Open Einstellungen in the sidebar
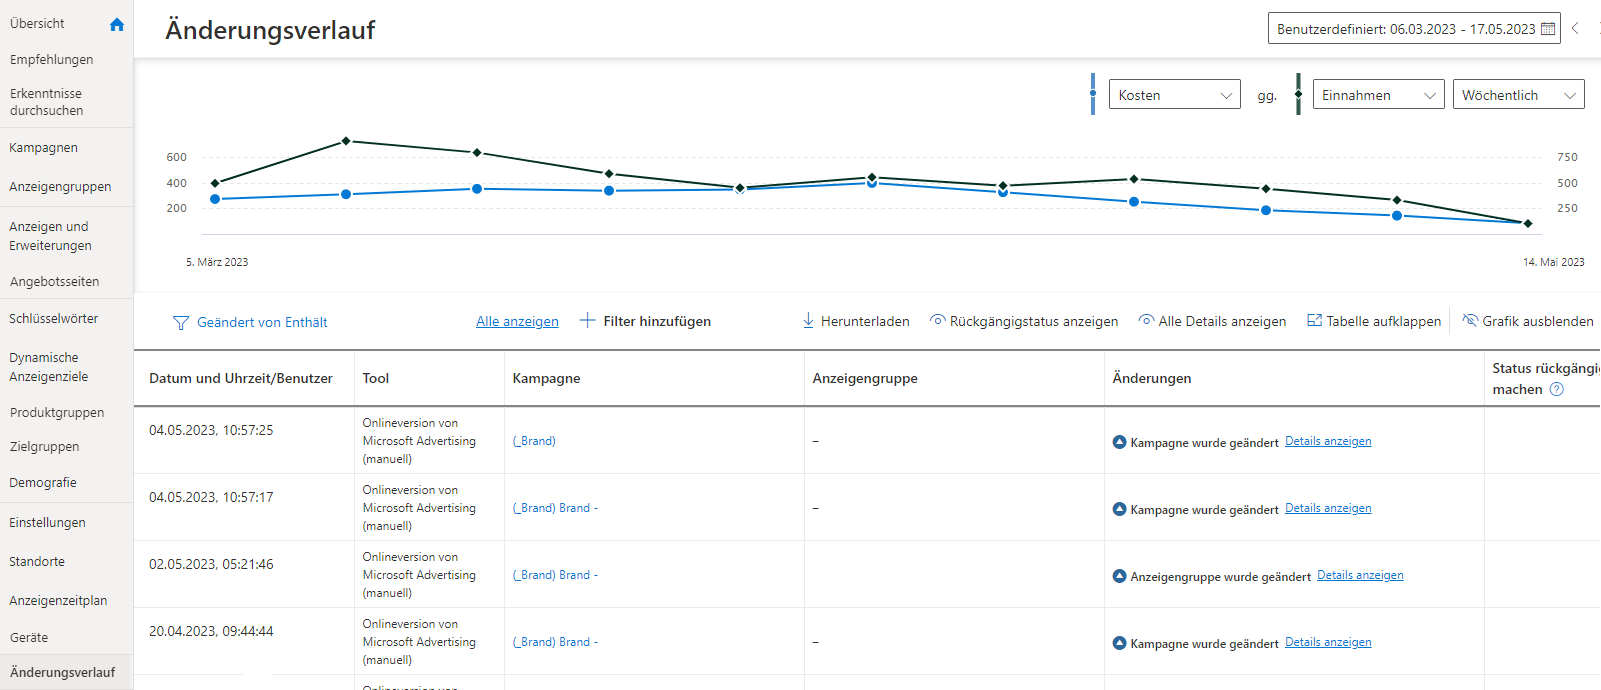1601x690 pixels. 48,523
